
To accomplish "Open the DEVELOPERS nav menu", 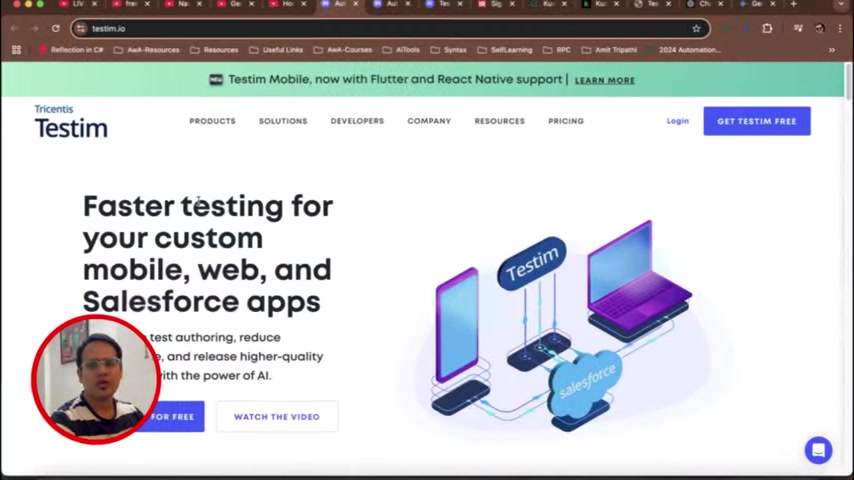I will pyautogui.click(x=357, y=121).
